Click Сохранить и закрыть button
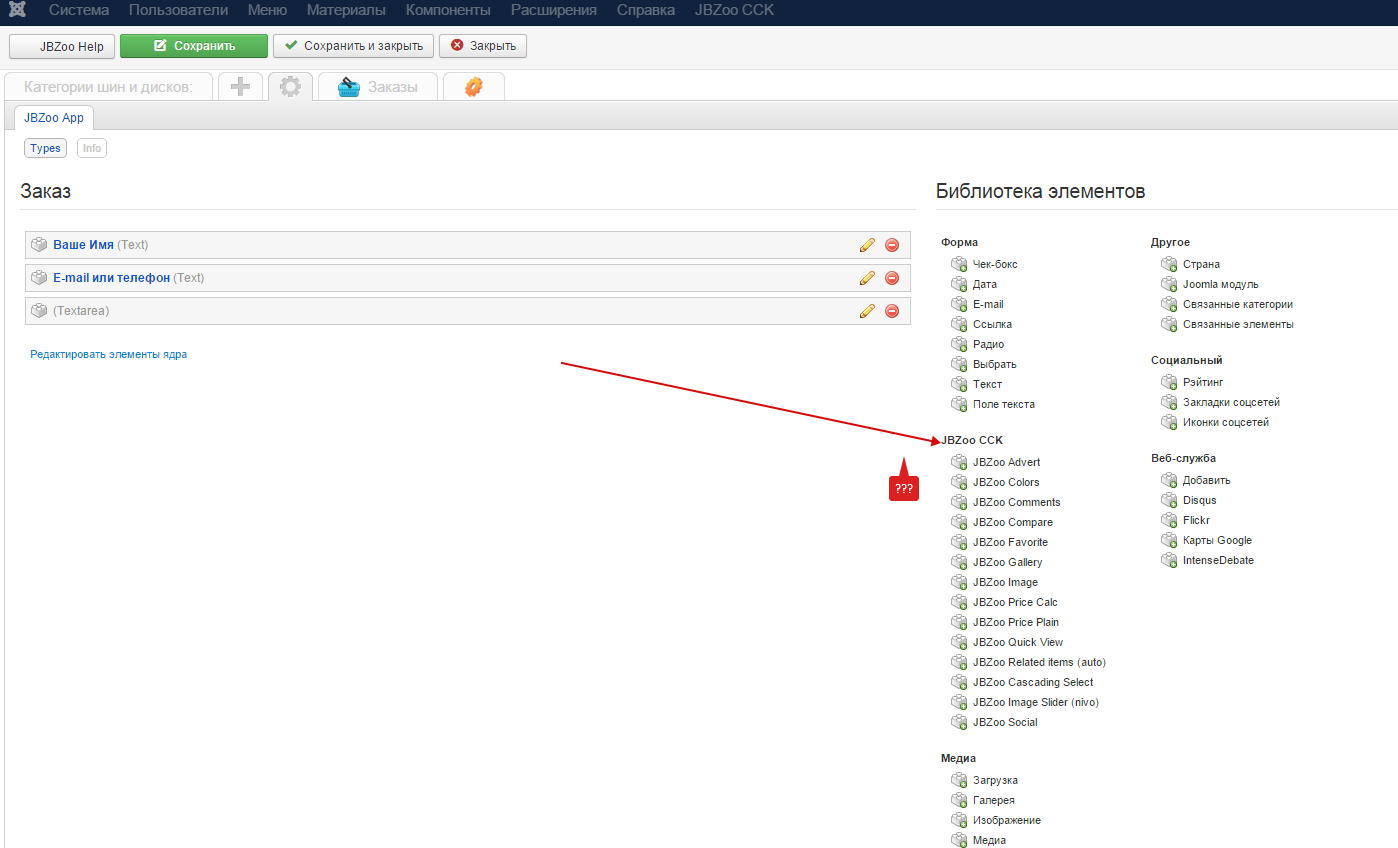The height and width of the screenshot is (848, 1398). pos(354,46)
